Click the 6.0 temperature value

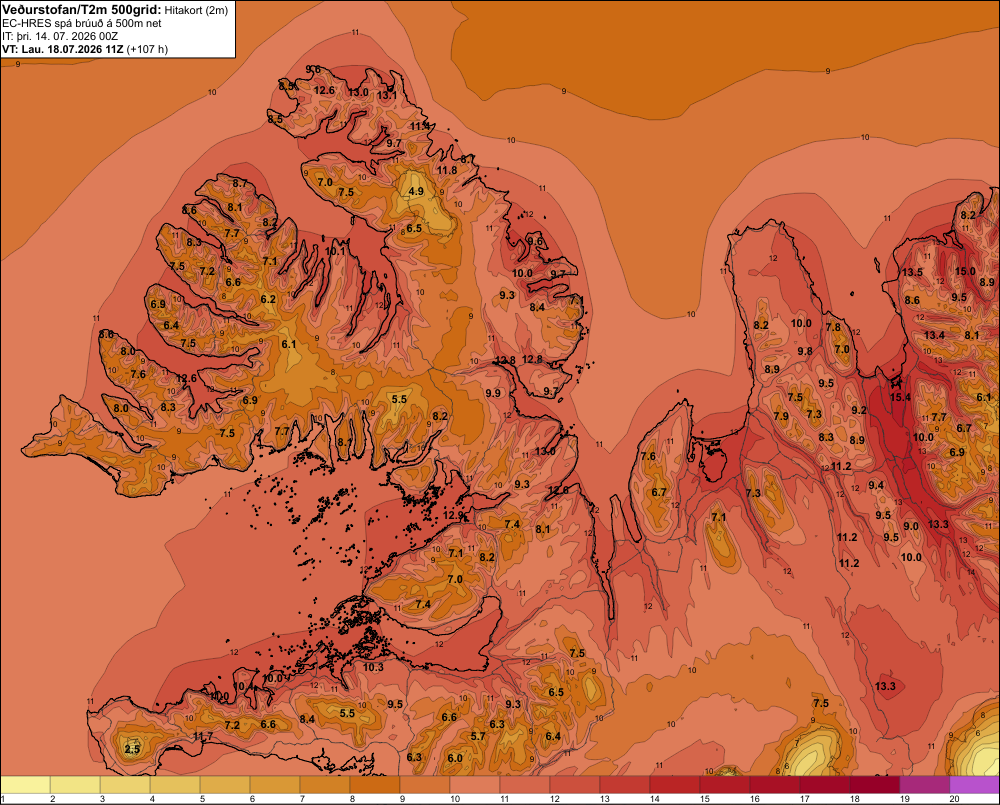click(x=455, y=758)
